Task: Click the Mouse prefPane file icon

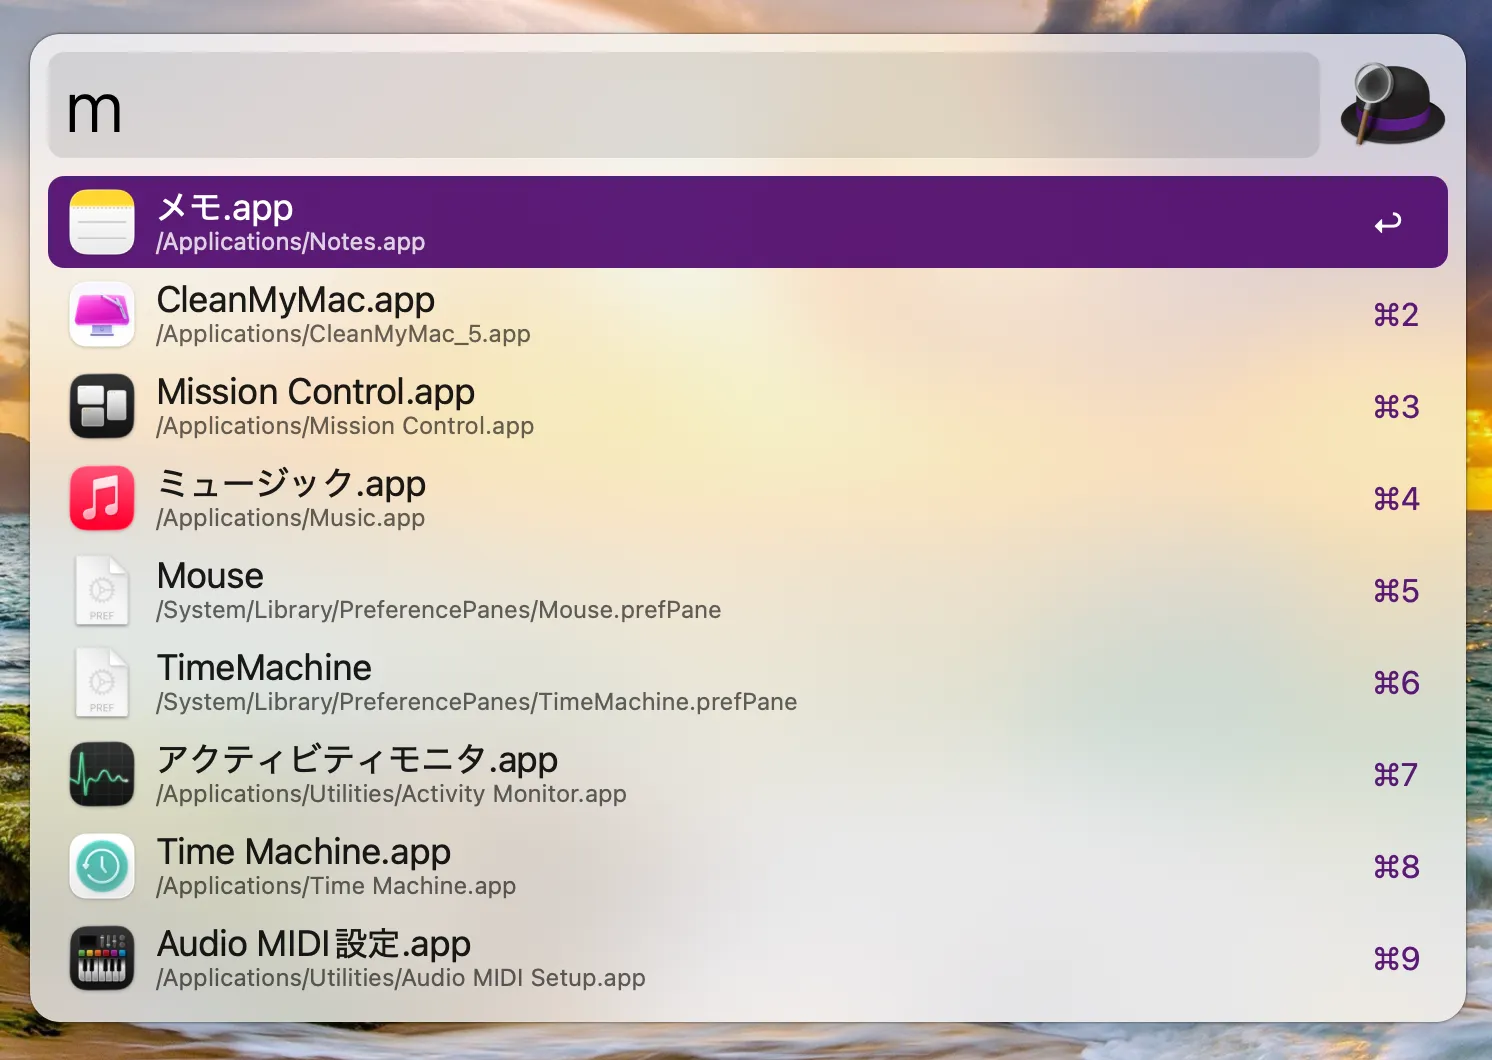Action: 102,590
